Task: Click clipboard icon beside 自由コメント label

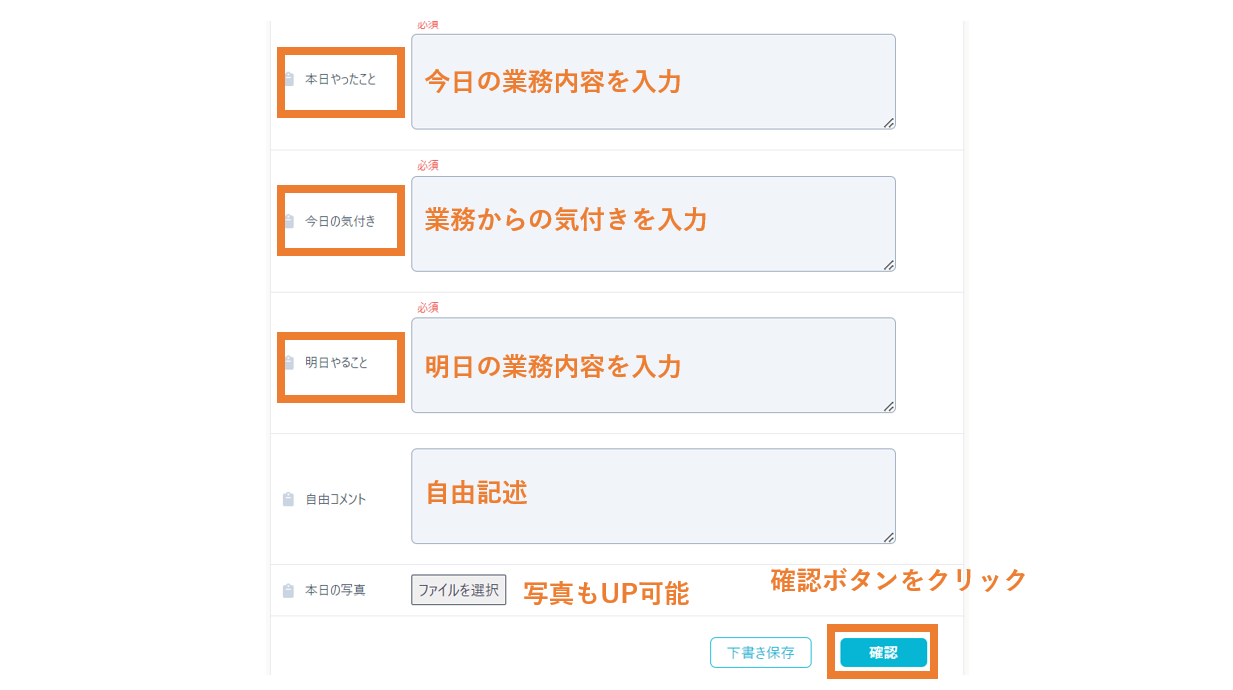Action: point(288,499)
